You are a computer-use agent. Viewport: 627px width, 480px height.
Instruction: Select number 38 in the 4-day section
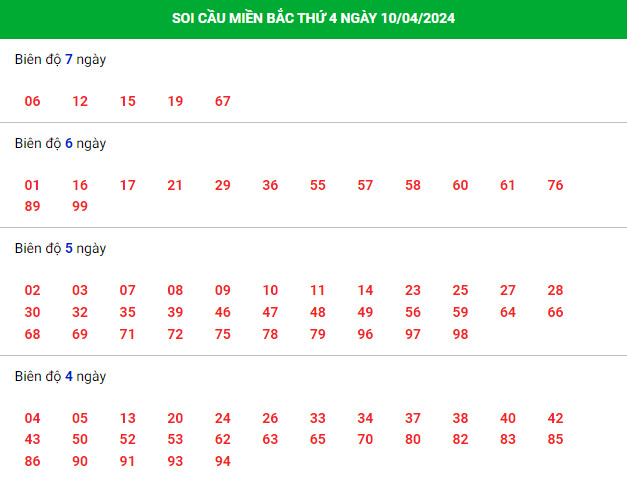[x=460, y=418]
